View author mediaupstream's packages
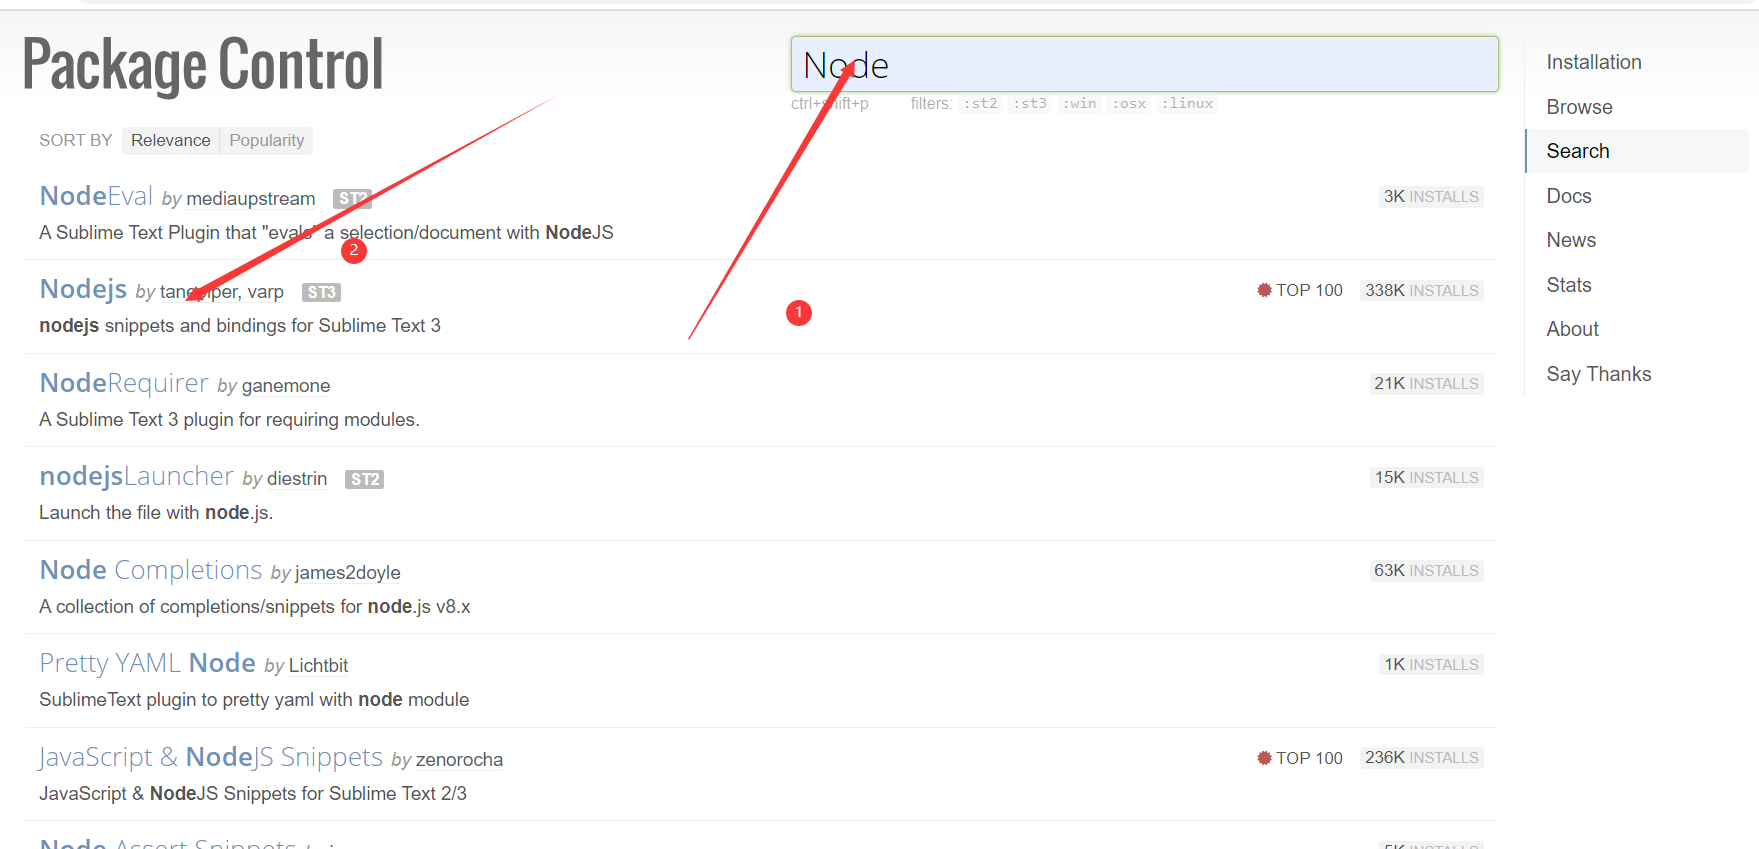The width and height of the screenshot is (1759, 849). 250,199
